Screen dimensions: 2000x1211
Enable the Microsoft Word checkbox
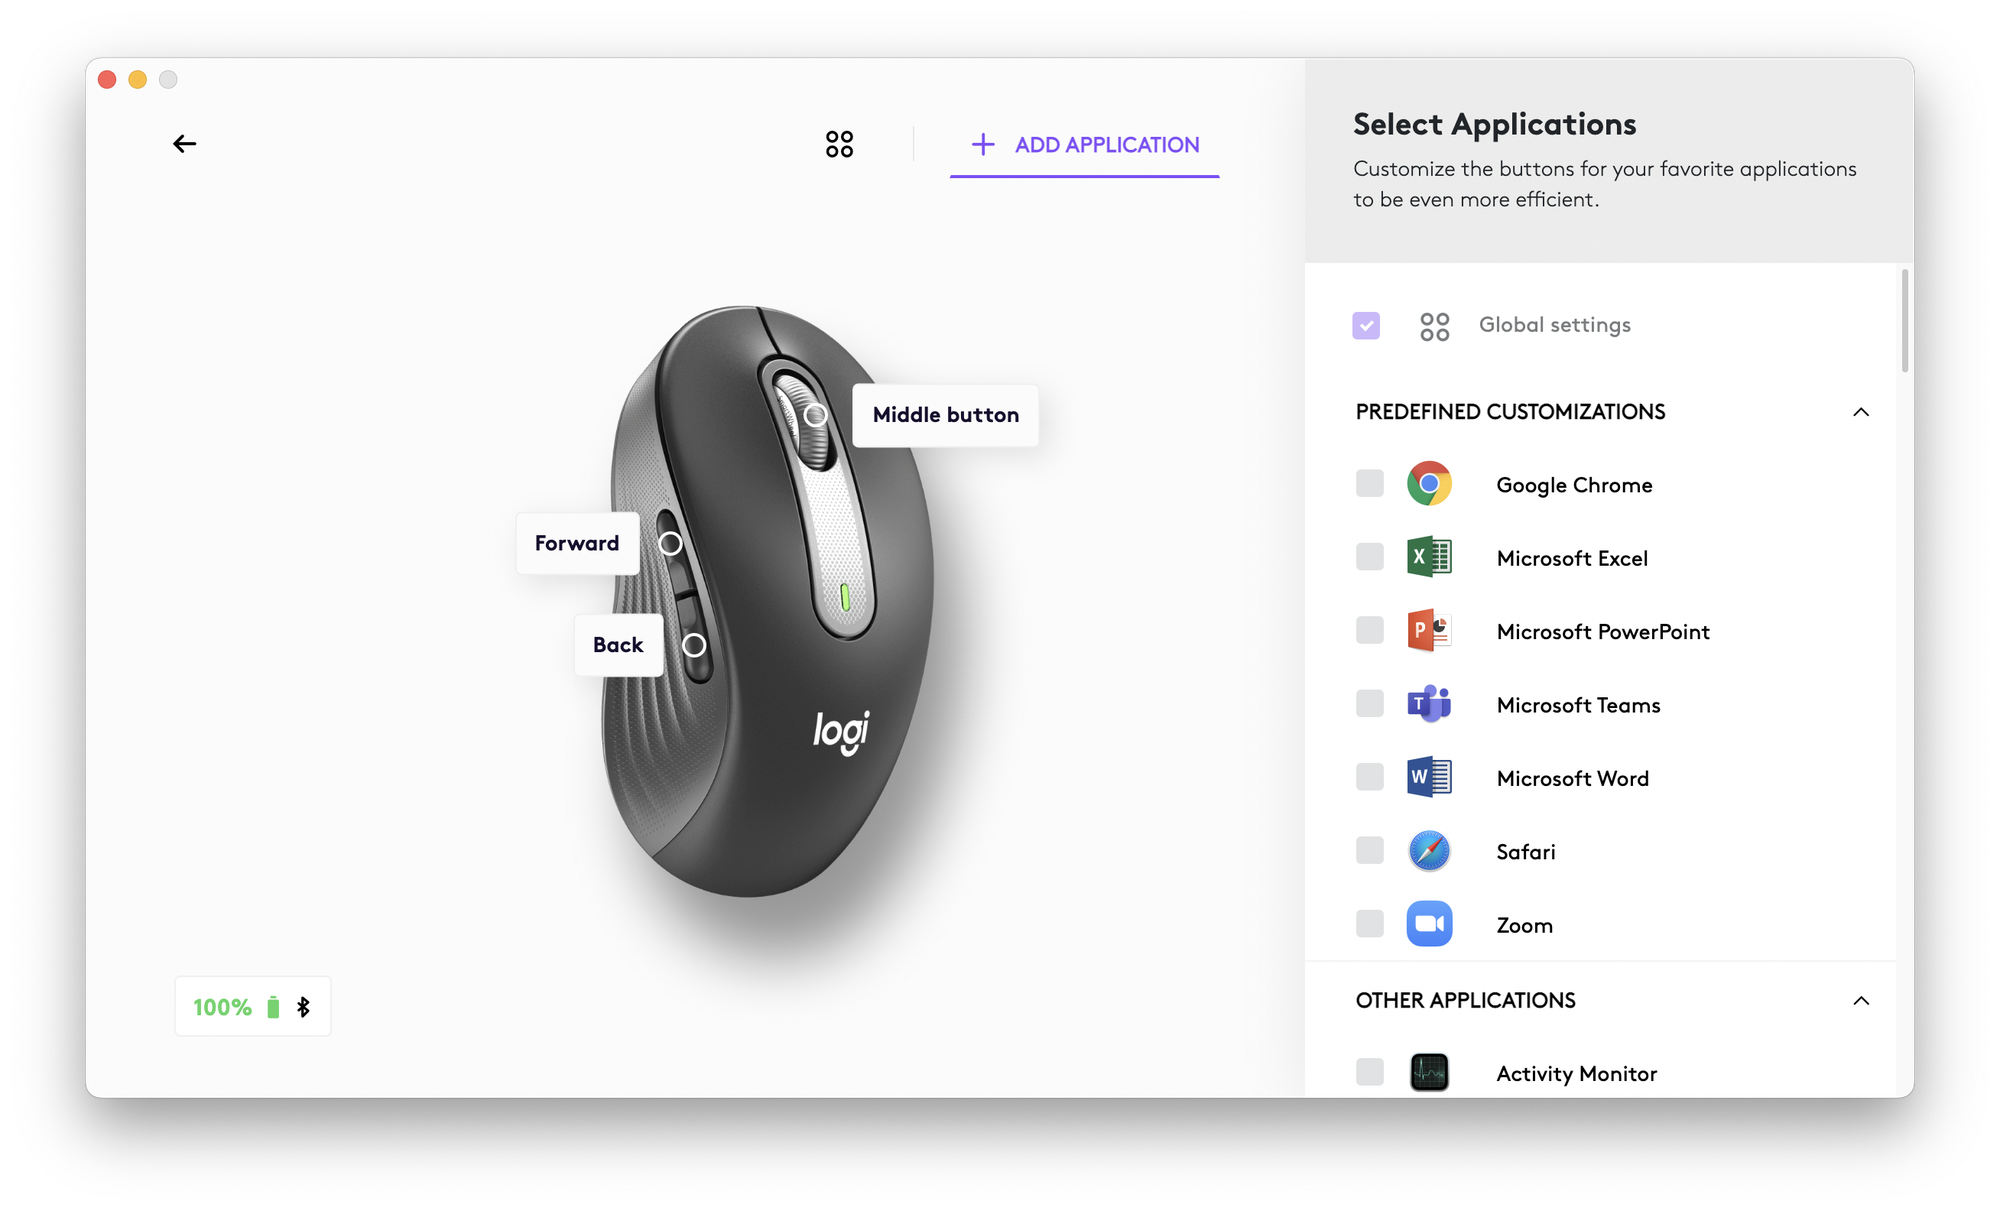pos(1369,777)
